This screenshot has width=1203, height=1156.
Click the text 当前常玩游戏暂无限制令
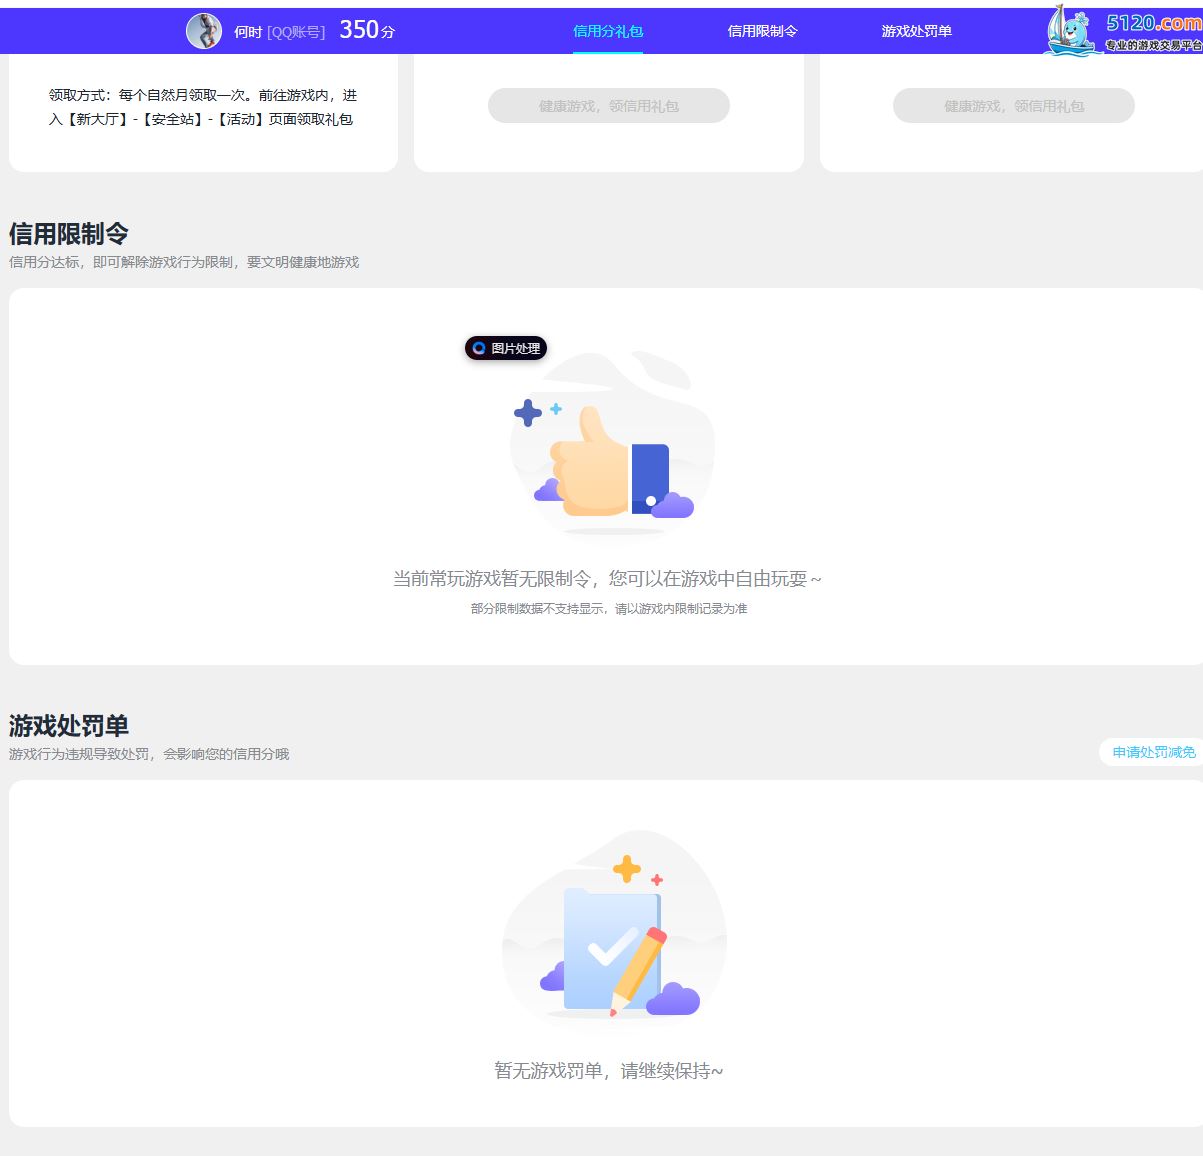[x=491, y=579]
